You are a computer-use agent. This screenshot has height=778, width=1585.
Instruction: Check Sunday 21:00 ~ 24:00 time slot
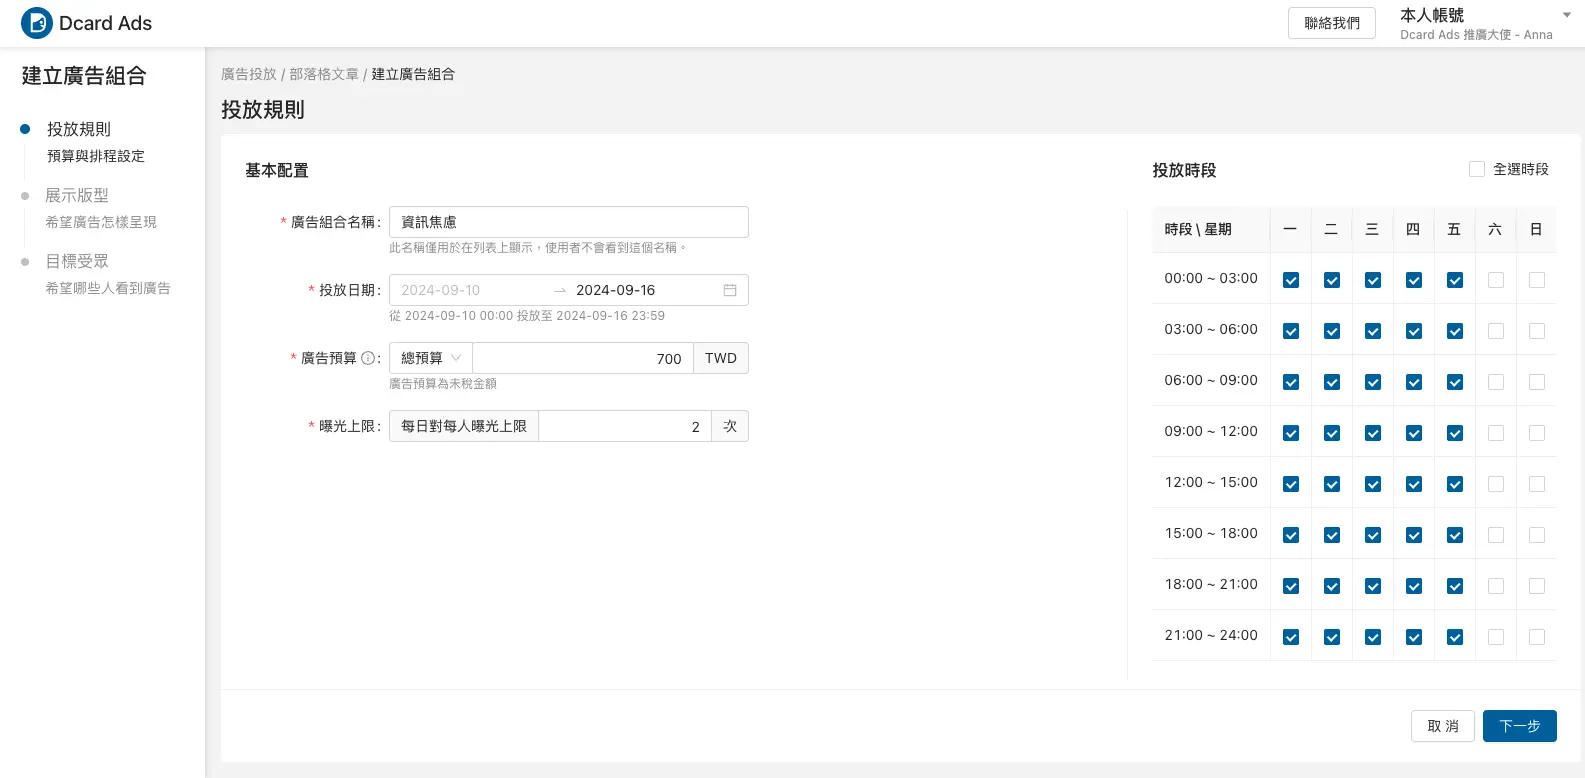[1537, 637]
